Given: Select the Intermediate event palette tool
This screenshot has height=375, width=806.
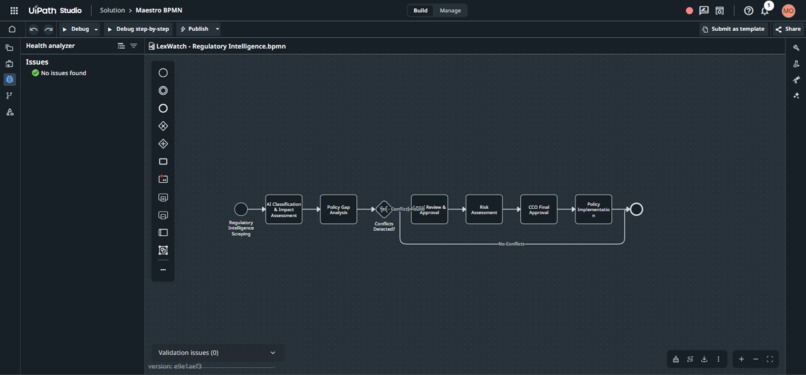Looking at the screenshot, I should (x=163, y=90).
